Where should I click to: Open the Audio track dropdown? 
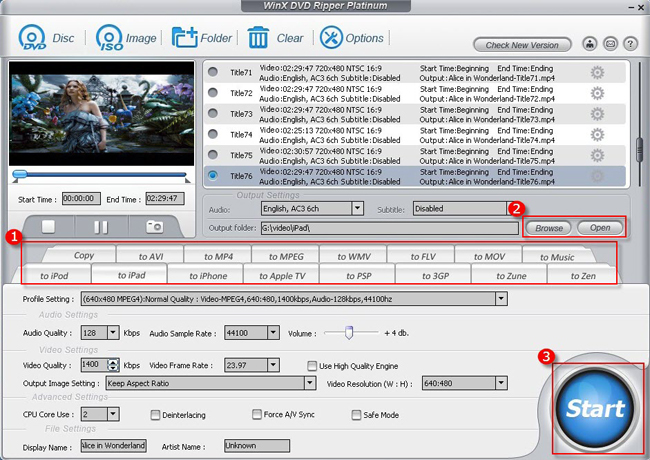[x=357, y=208]
